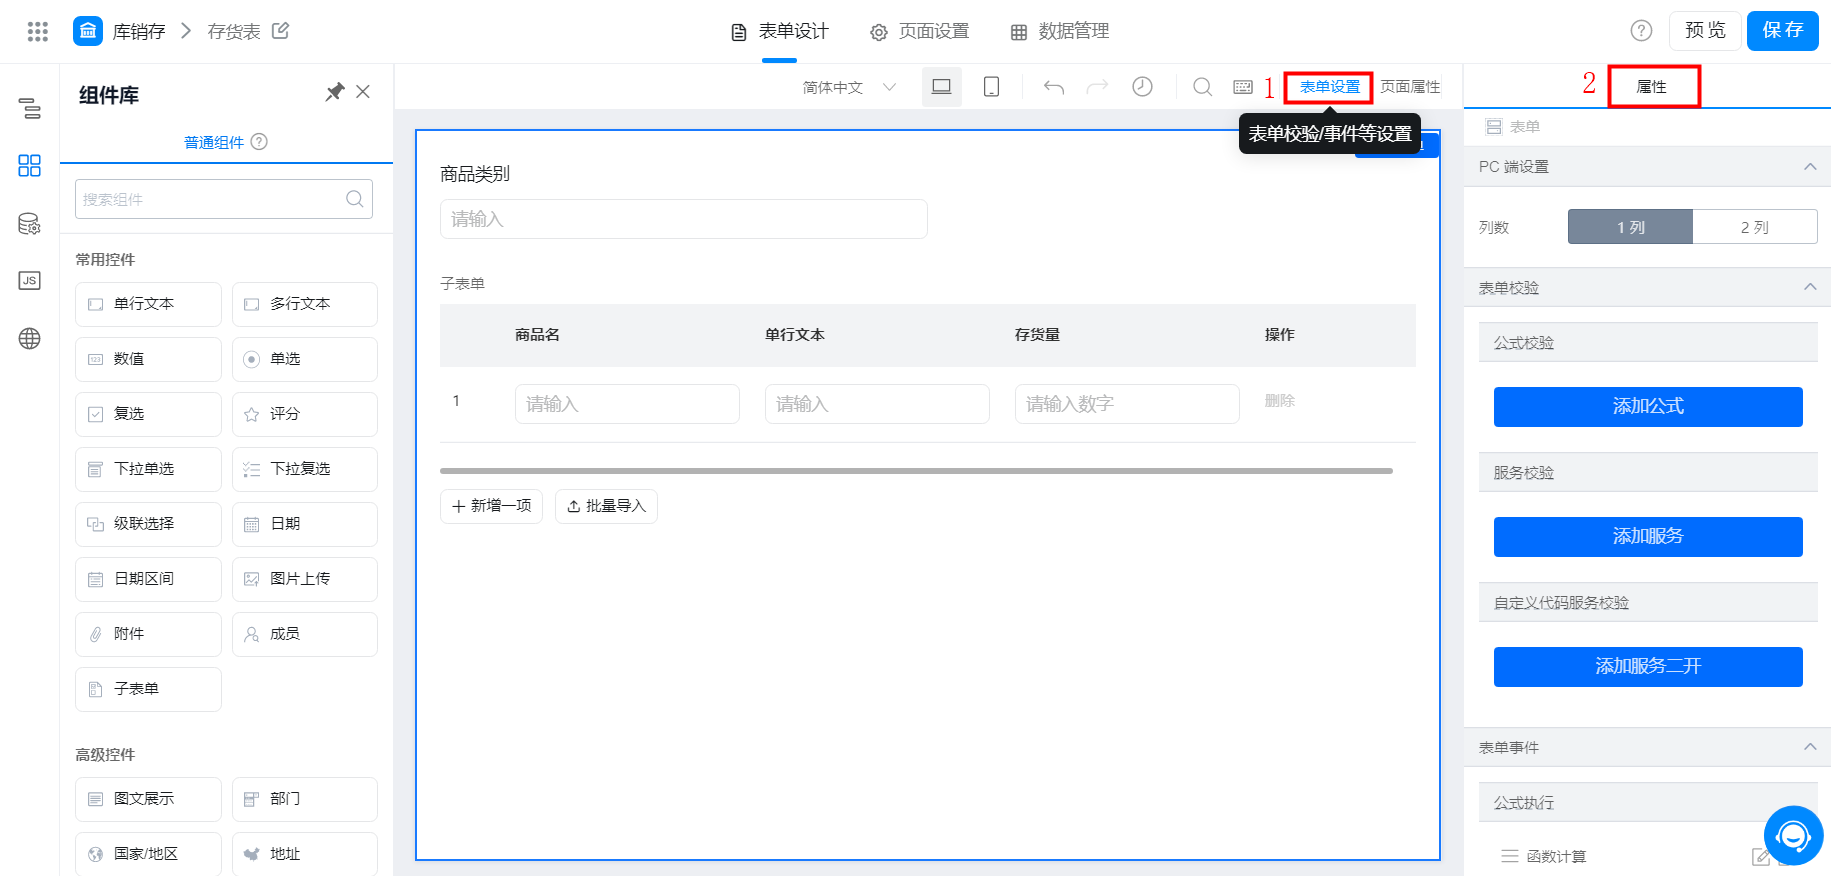Screen dimensions: 1831x876
Task: Open the 简体中文 language dropdown
Action: pos(849,88)
